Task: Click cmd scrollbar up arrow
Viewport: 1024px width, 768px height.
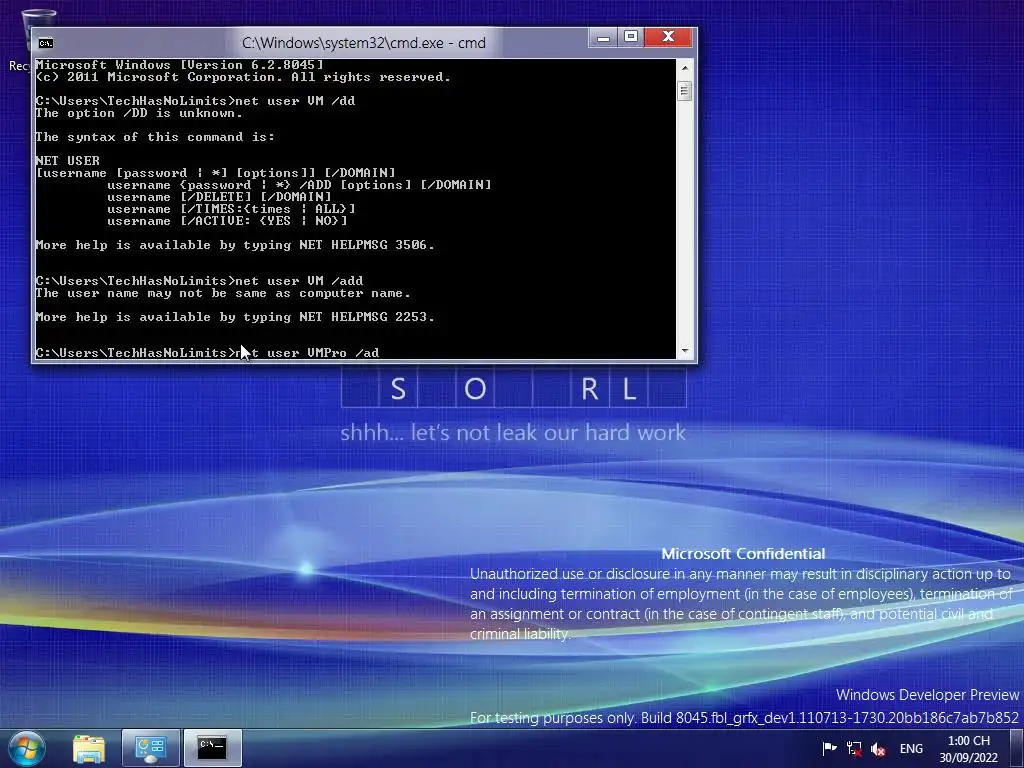Action: 684,67
